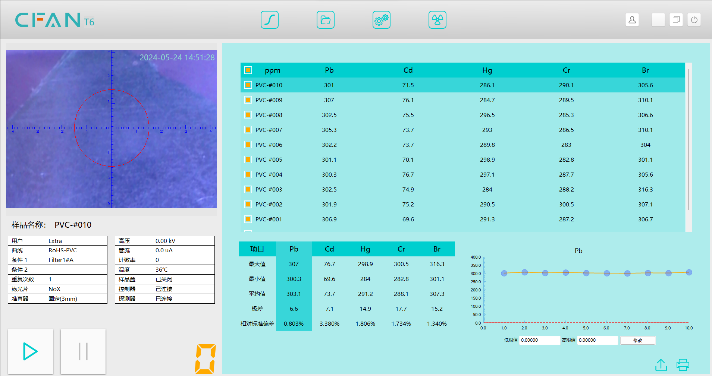712x376 pixels.
Task: Click the results table vertical scrollbar
Action: pyautogui.click(x=689, y=139)
